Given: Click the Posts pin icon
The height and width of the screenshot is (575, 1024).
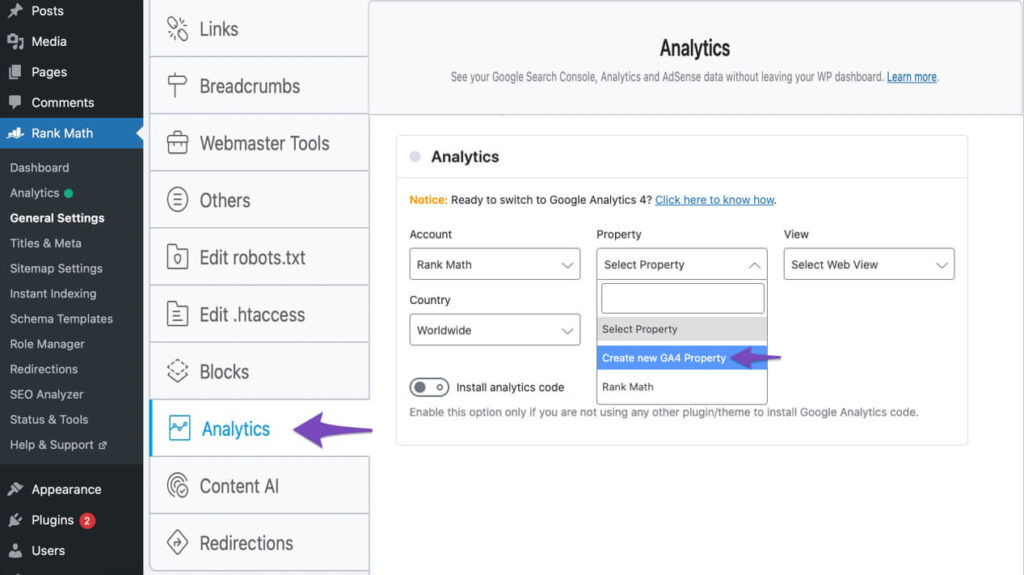Looking at the screenshot, I should pyautogui.click(x=15, y=11).
